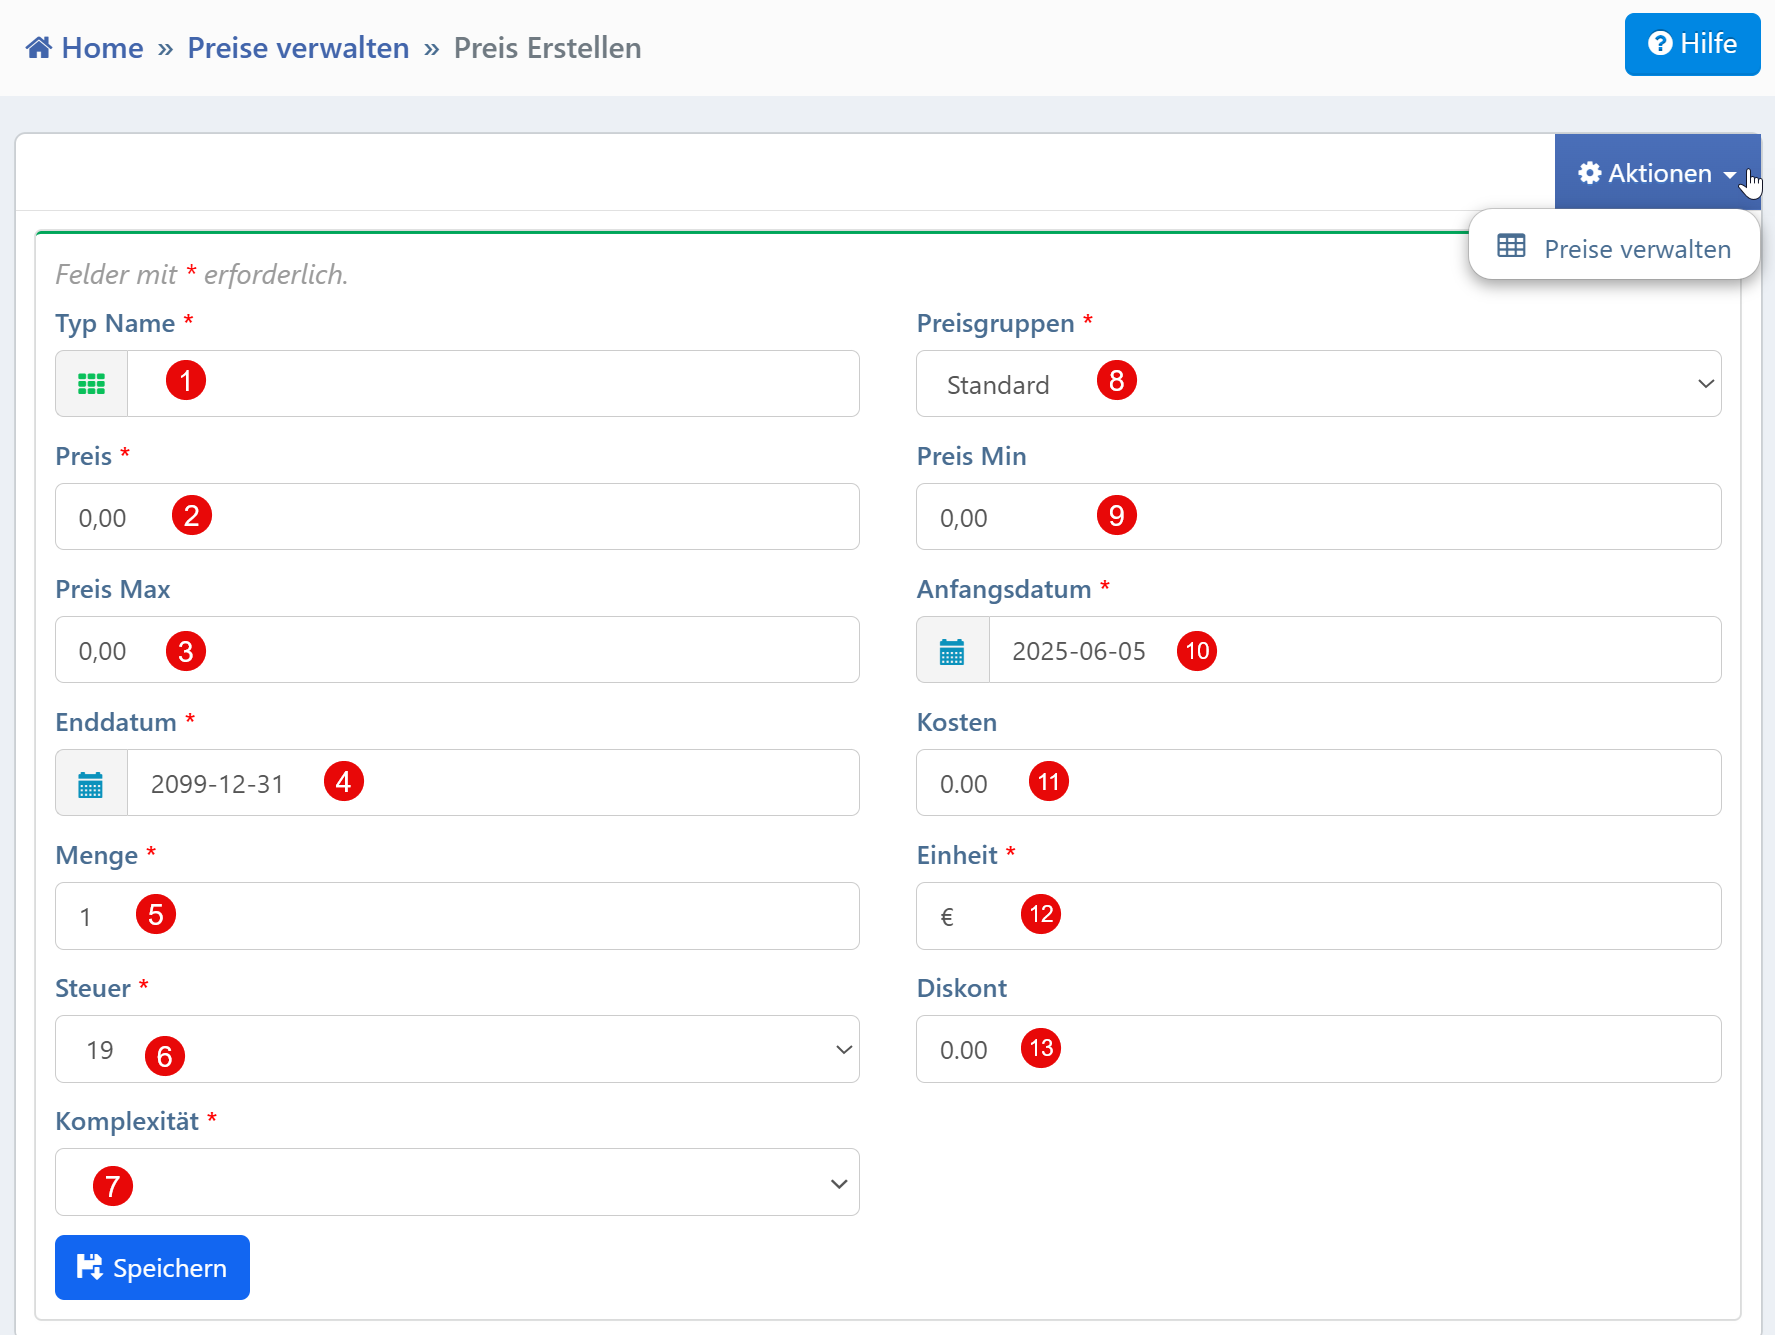Click the gear icon on Aktionen
This screenshot has height=1335, width=1775.
tap(1589, 173)
